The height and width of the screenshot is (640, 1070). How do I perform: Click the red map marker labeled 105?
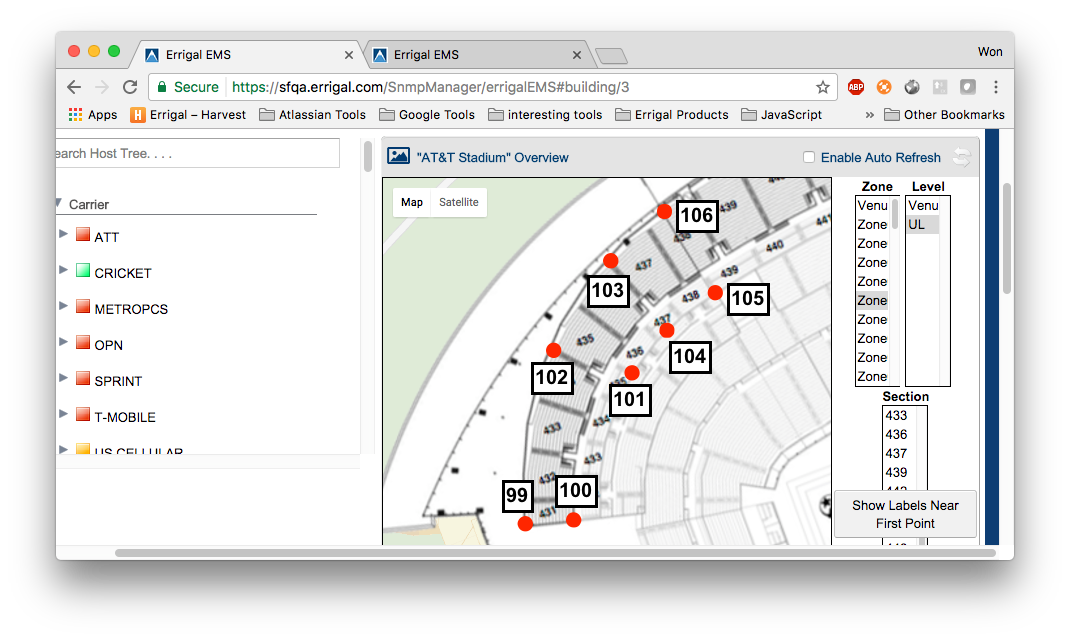[715, 292]
